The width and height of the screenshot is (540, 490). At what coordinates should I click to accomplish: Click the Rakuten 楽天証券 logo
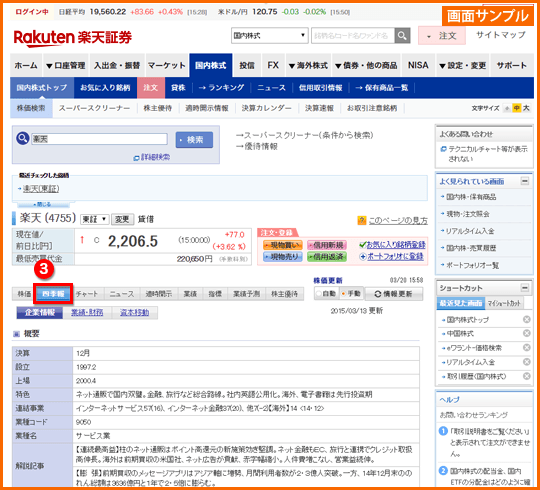(x=73, y=38)
